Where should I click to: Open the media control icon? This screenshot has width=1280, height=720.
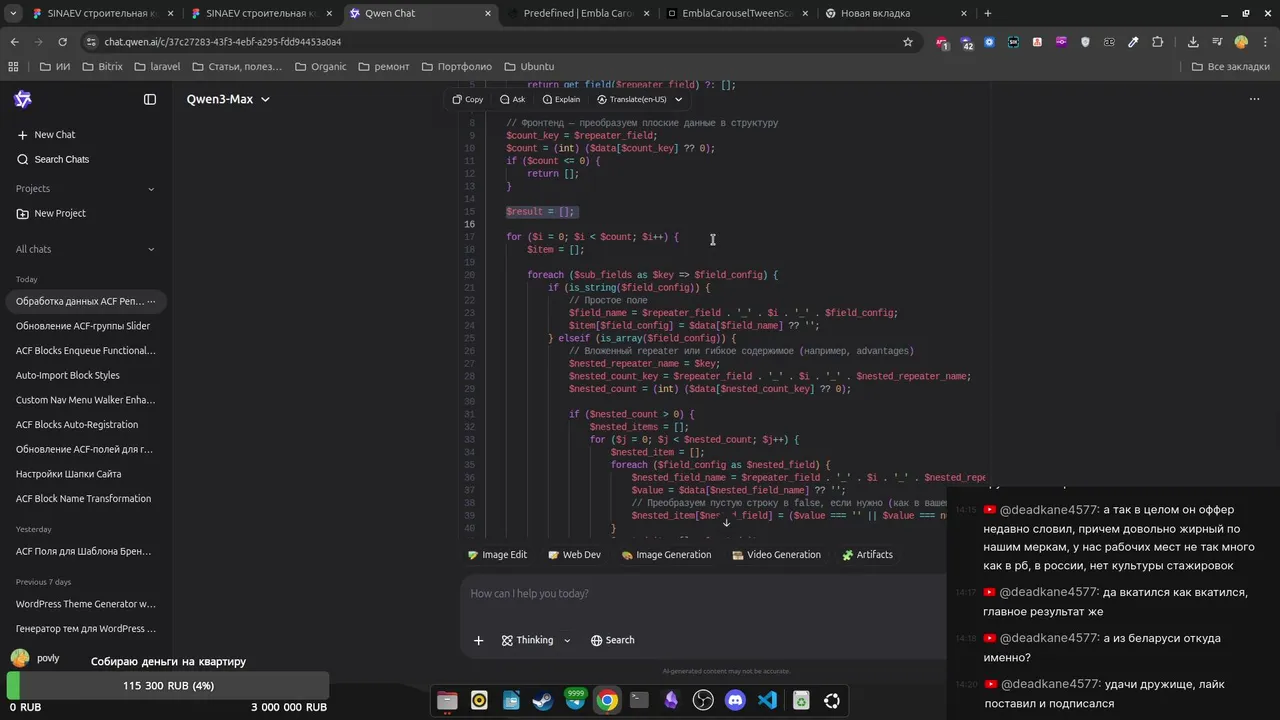[1217, 42]
